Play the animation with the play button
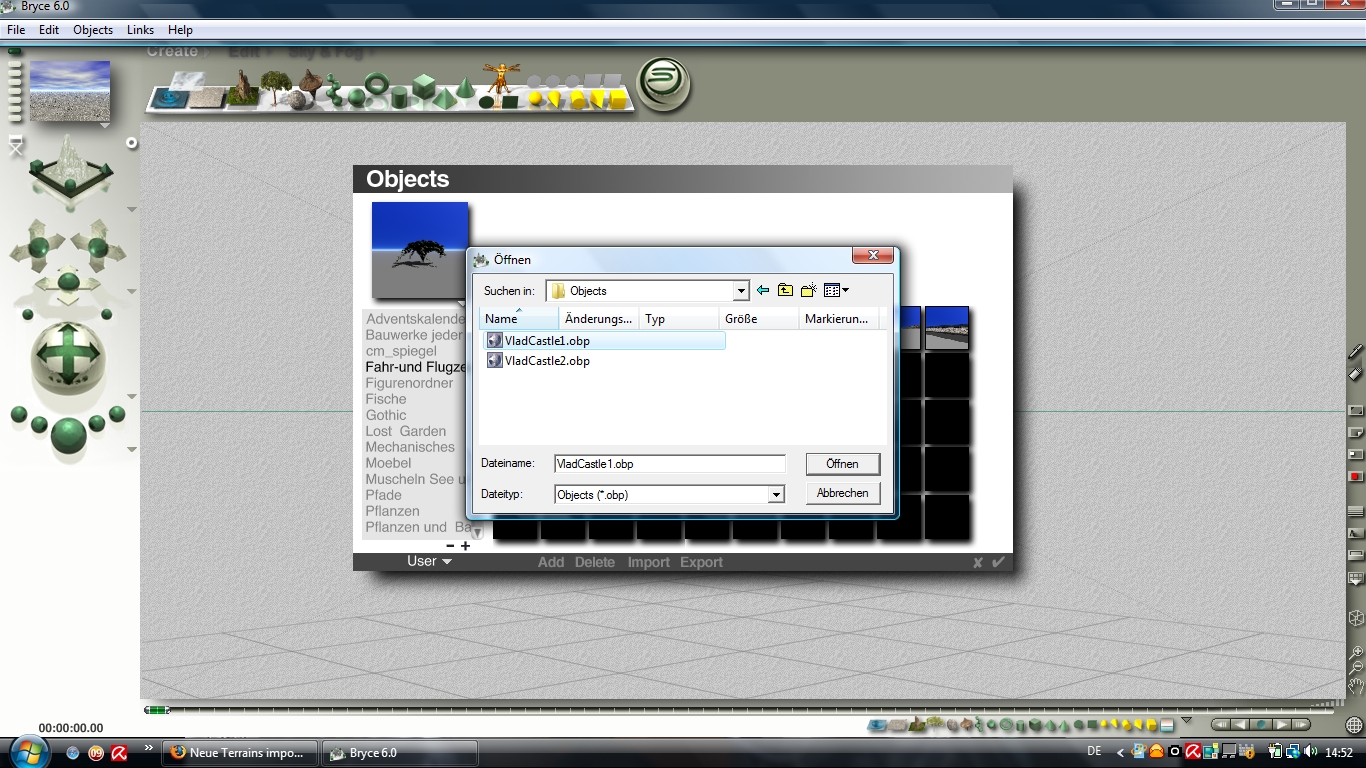The image size is (1366, 768). tap(1281, 724)
